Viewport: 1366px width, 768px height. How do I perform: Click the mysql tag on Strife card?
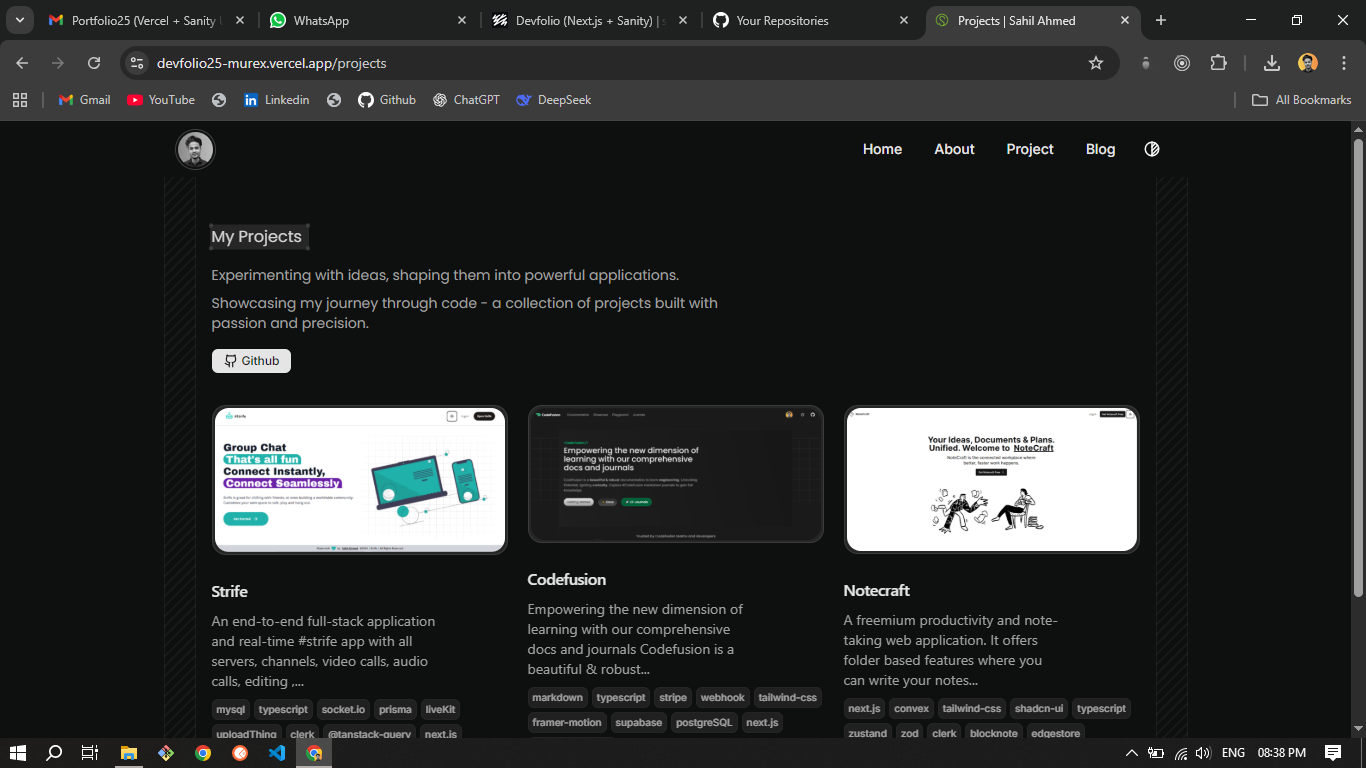pyautogui.click(x=231, y=709)
